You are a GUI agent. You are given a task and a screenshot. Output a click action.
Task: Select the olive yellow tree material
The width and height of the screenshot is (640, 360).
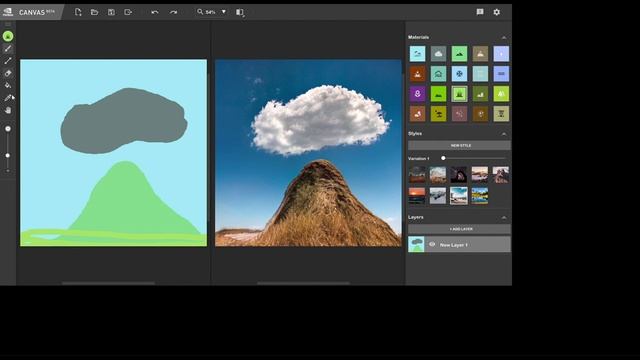point(438,114)
